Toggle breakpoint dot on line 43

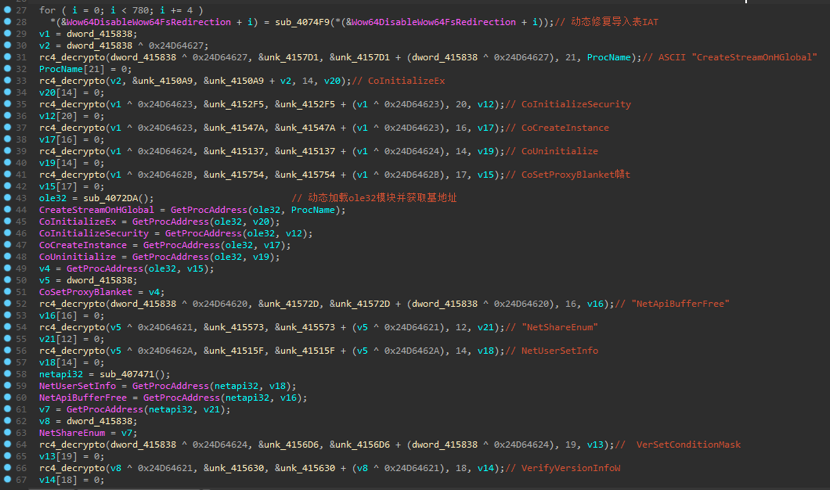pyautogui.click(x=7, y=198)
